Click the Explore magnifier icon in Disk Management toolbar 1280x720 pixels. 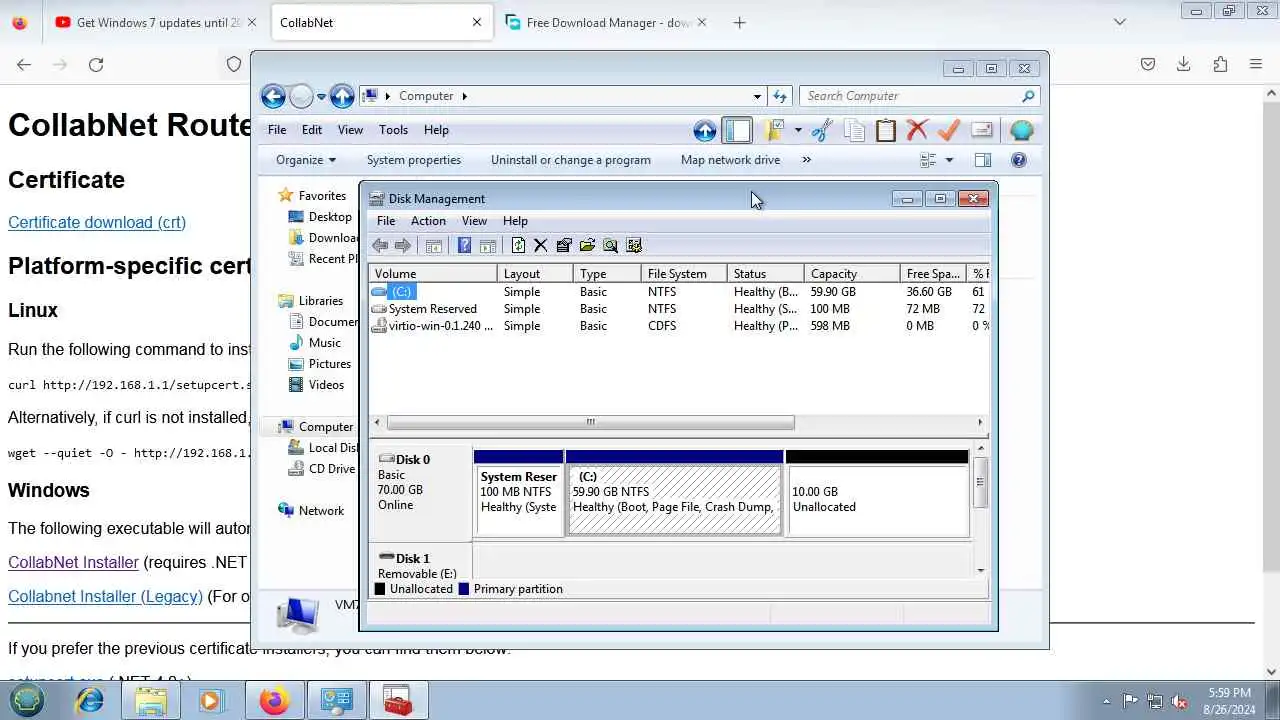(x=610, y=245)
